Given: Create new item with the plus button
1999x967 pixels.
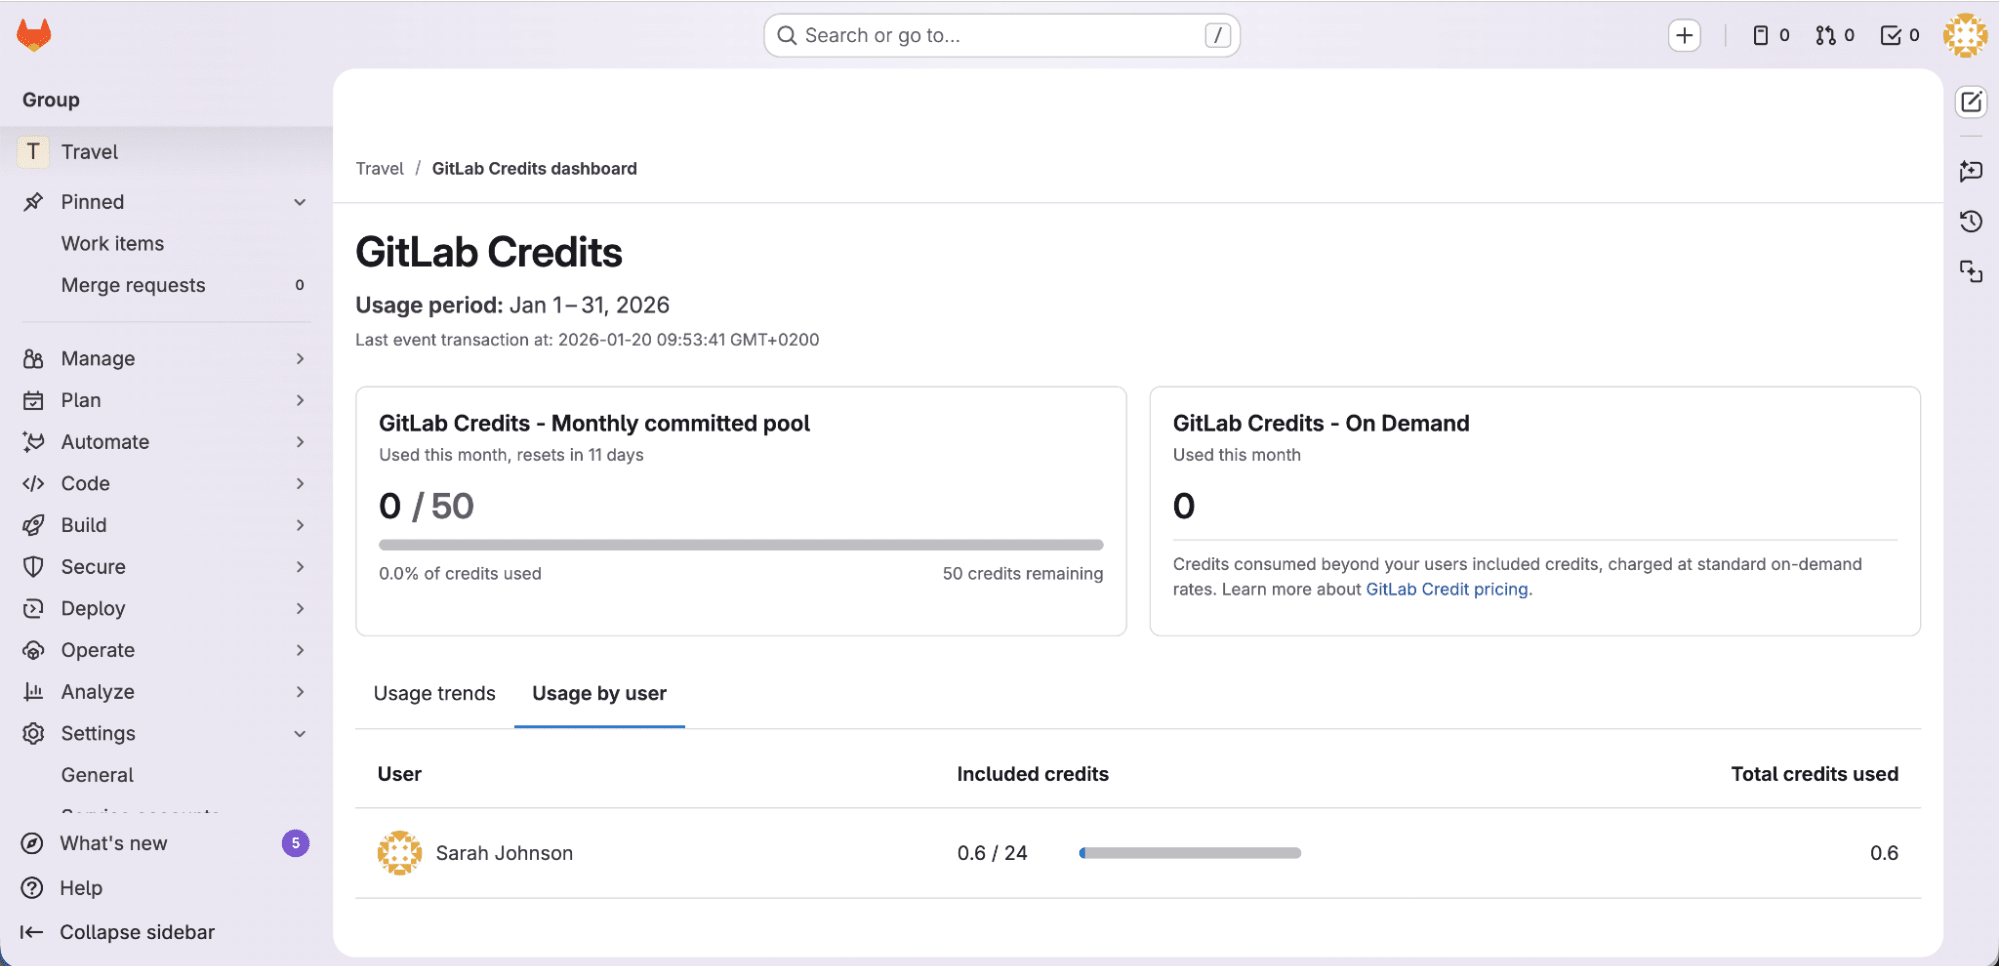Looking at the screenshot, I should [x=1684, y=34].
